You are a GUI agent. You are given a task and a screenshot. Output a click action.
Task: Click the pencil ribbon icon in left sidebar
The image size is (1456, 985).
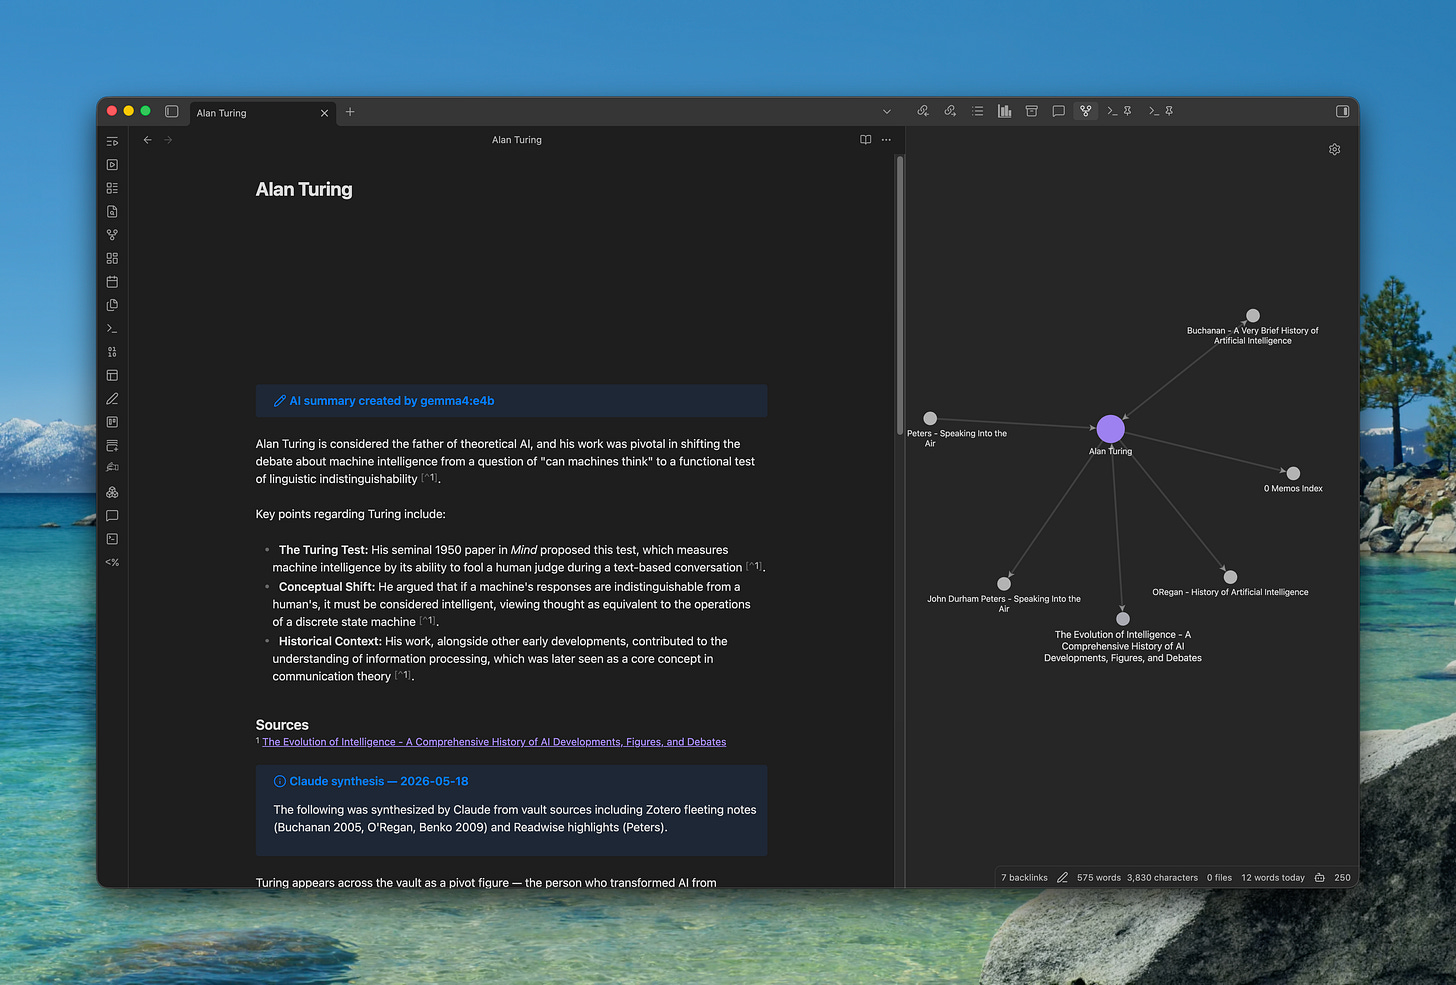[112, 399]
